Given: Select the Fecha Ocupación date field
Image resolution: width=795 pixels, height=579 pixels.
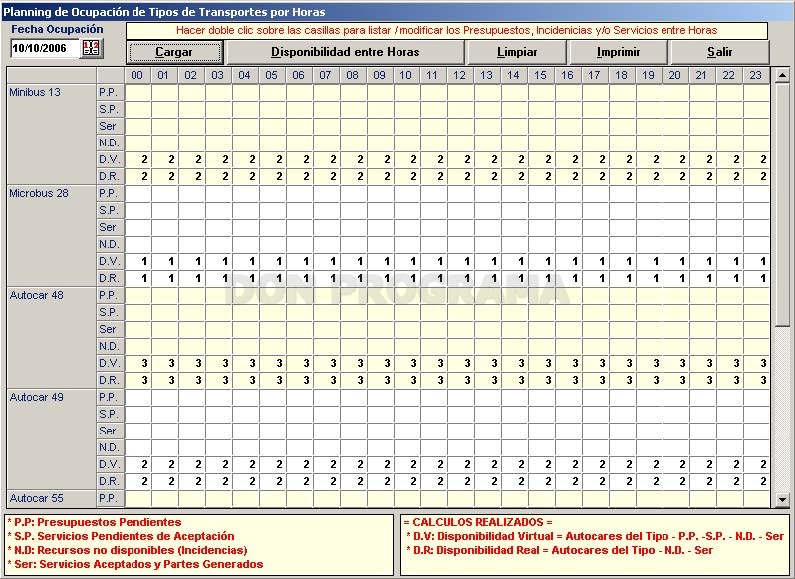Looking at the screenshot, I should point(45,48).
